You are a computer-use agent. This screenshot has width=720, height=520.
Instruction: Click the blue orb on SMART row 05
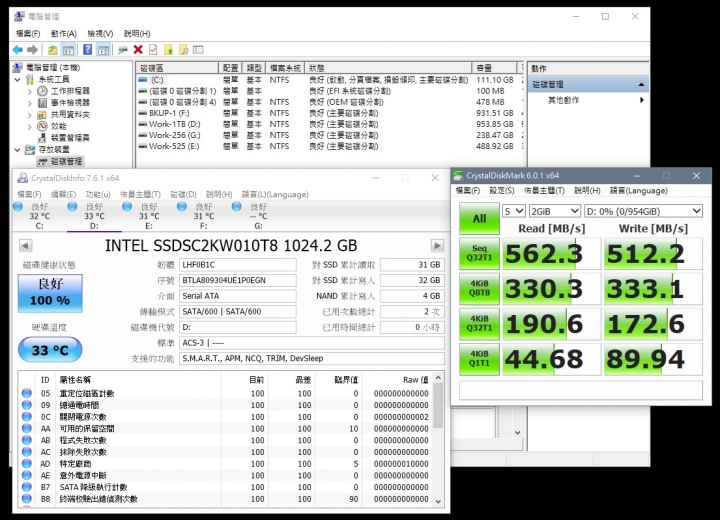point(27,393)
